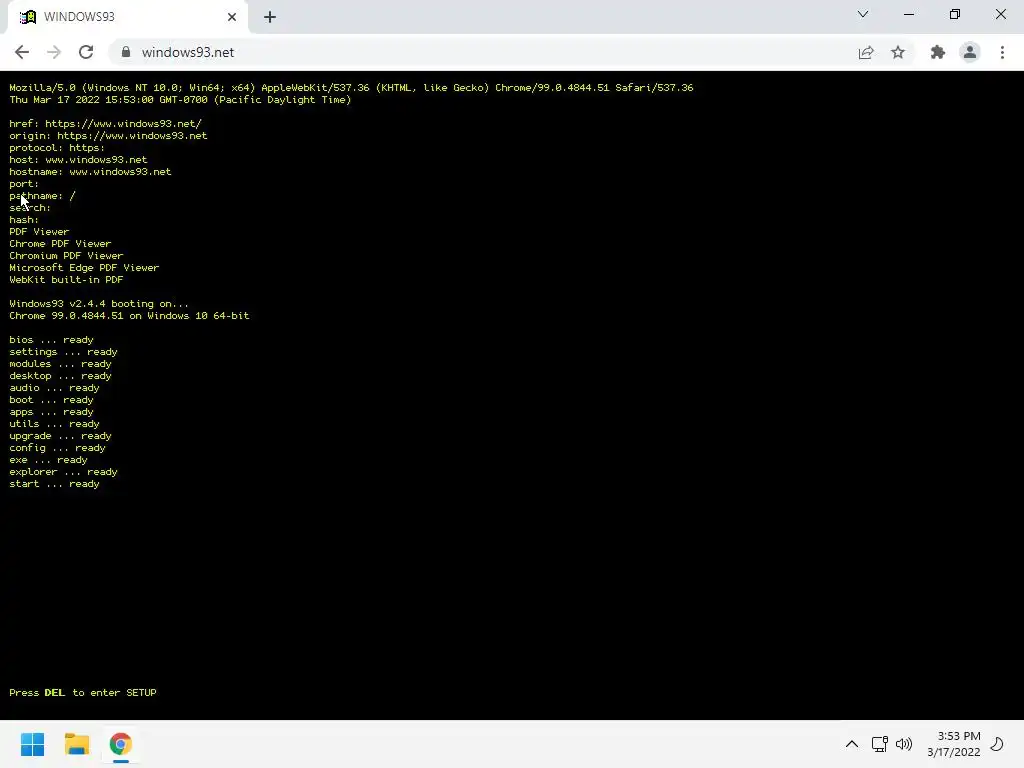Click the 'bios ... ready' line
The image size is (1024, 768).
52,340
